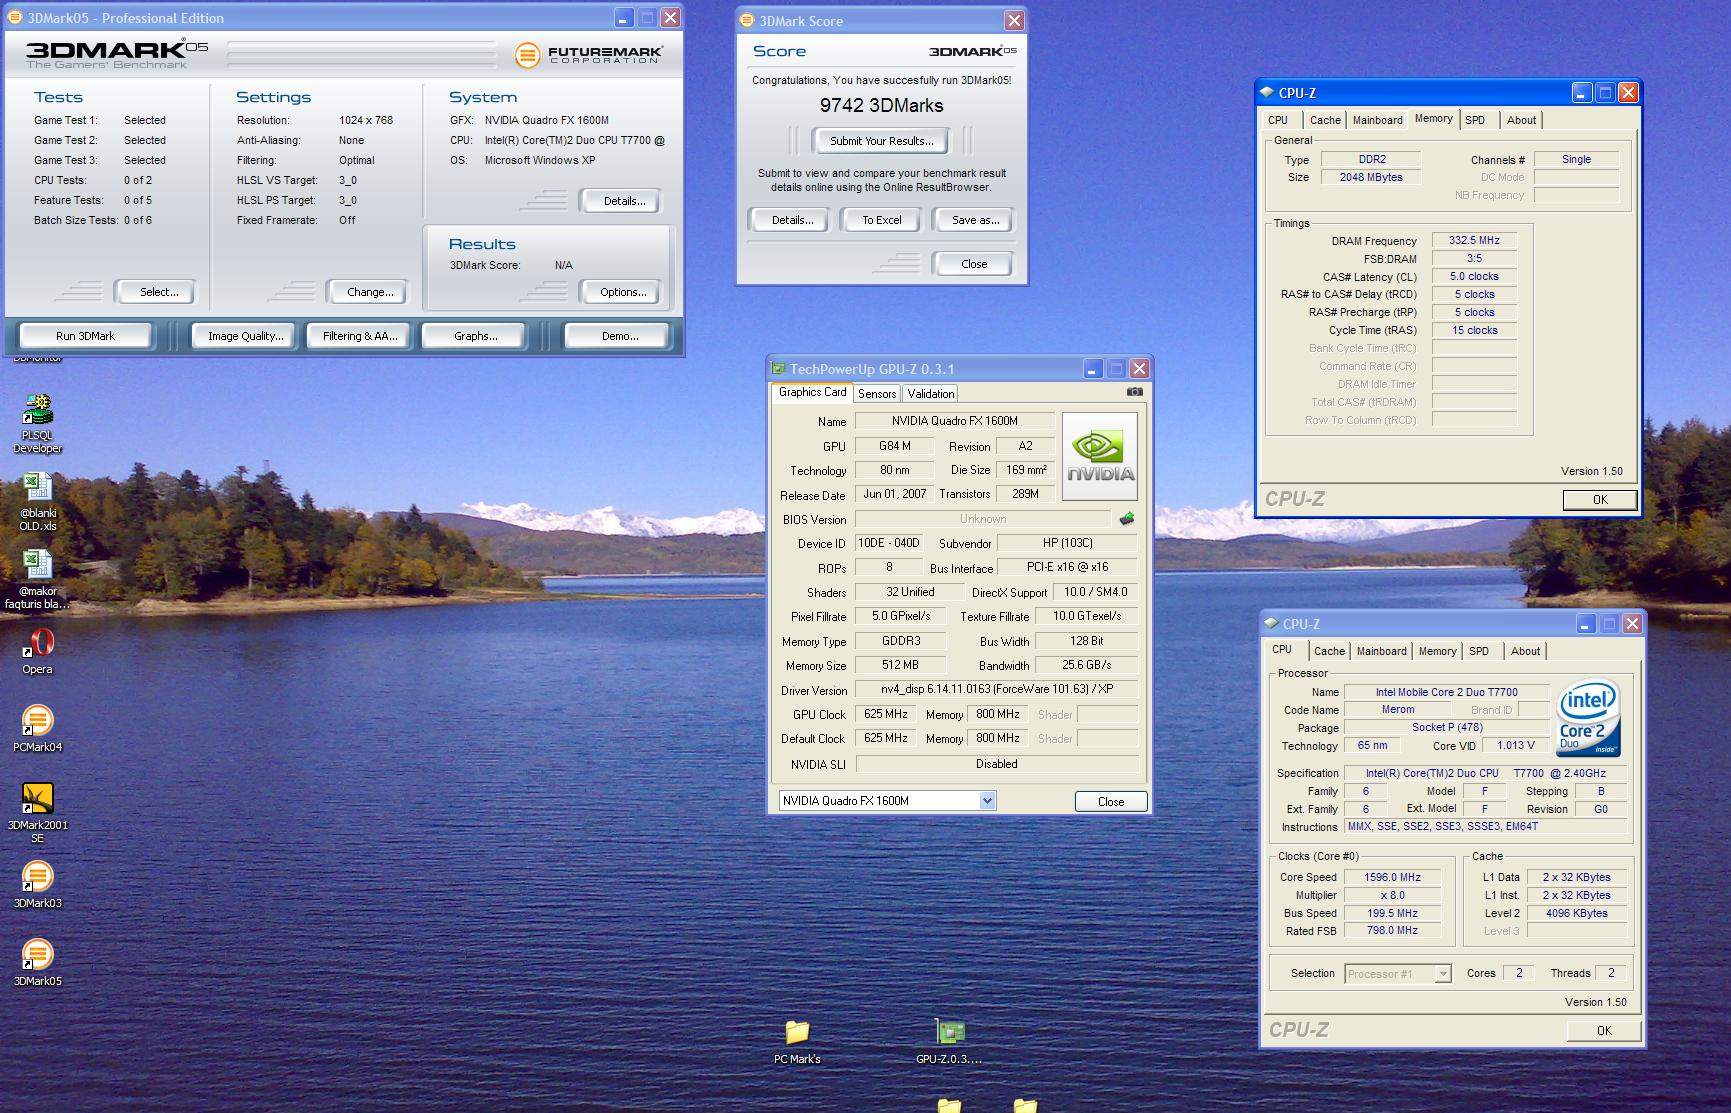The height and width of the screenshot is (1113, 1731).
Task: Click the Close button in GPU-Z
Action: pos(1111,801)
